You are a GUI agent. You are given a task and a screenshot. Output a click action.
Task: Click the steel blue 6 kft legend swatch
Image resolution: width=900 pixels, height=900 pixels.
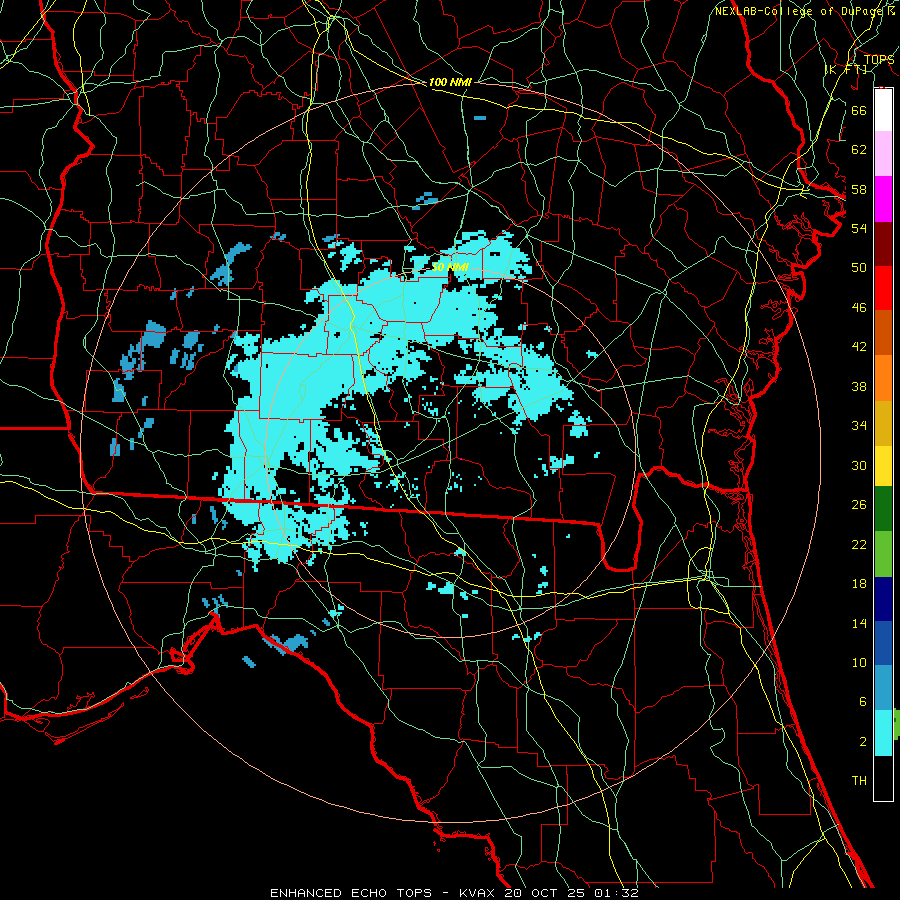click(x=883, y=688)
